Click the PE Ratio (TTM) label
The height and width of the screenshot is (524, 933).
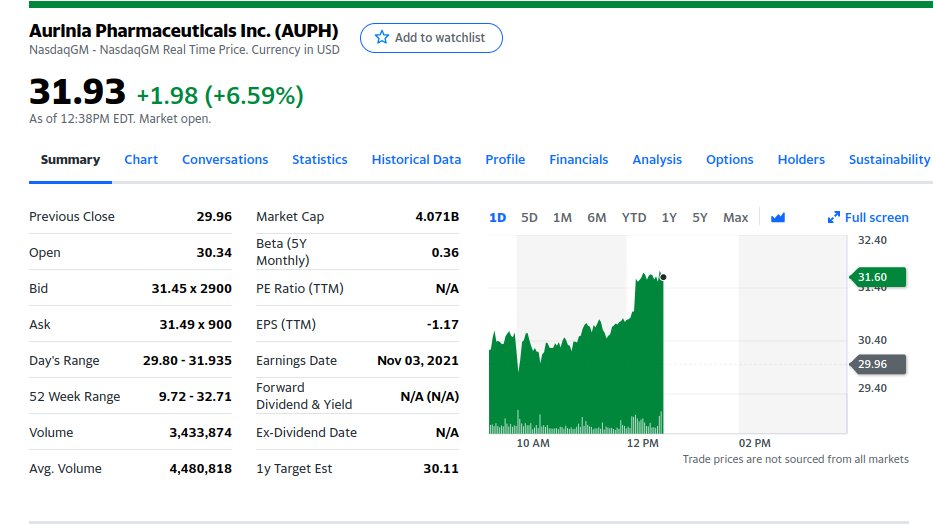[x=300, y=288]
